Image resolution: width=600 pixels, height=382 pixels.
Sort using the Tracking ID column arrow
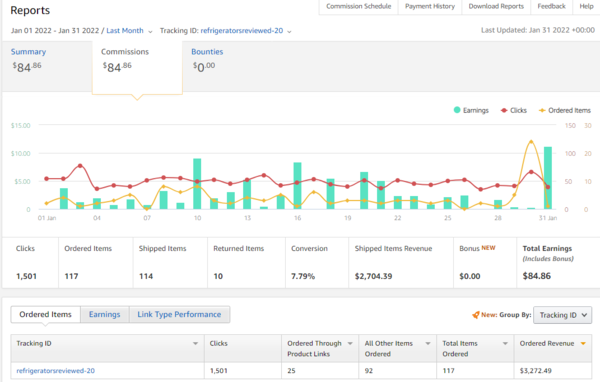(196, 343)
